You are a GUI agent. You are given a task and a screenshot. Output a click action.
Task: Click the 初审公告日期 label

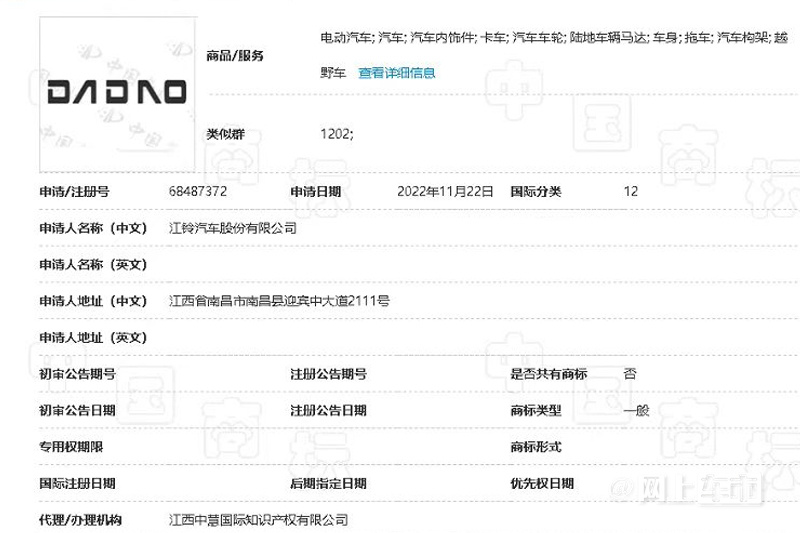[78, 411]
